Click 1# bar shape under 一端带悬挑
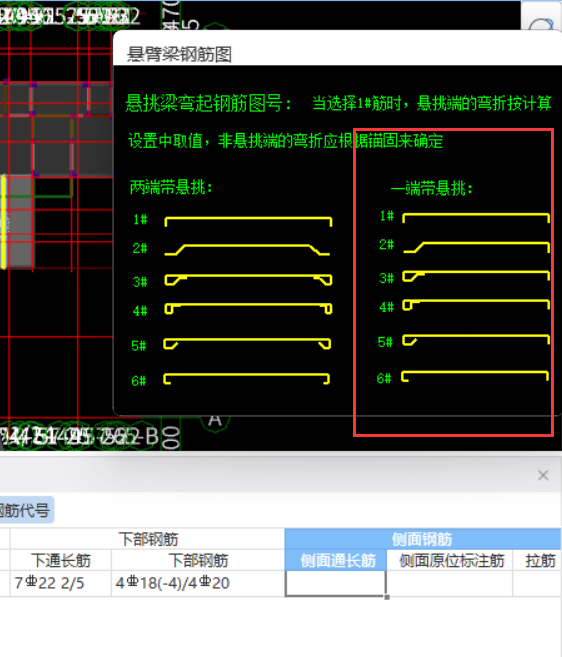The height and width of the screenshot is (657, 562). [476, 218]
